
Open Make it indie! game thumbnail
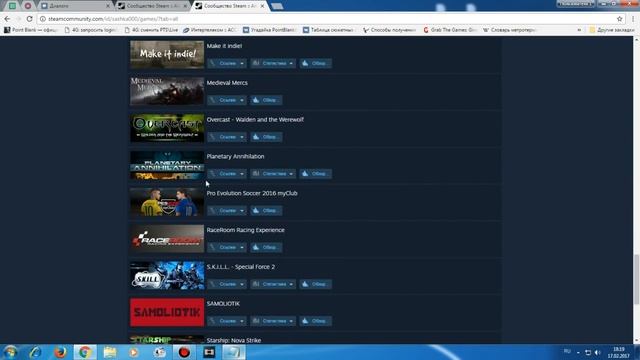click(x=167, y=54)
